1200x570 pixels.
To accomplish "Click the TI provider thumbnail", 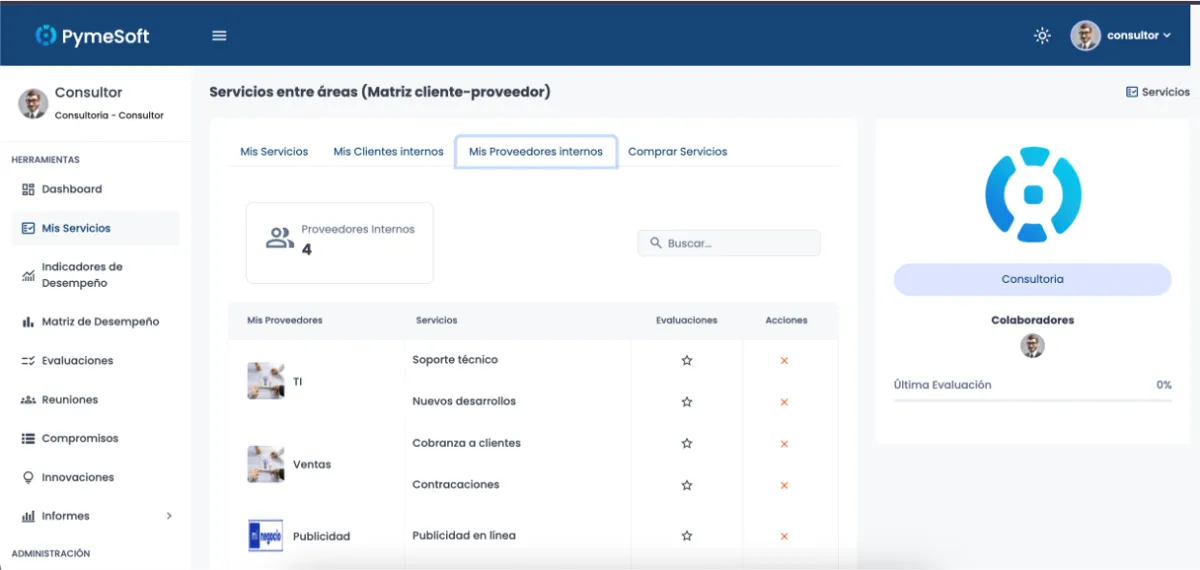I will click(x=266, y=381).
